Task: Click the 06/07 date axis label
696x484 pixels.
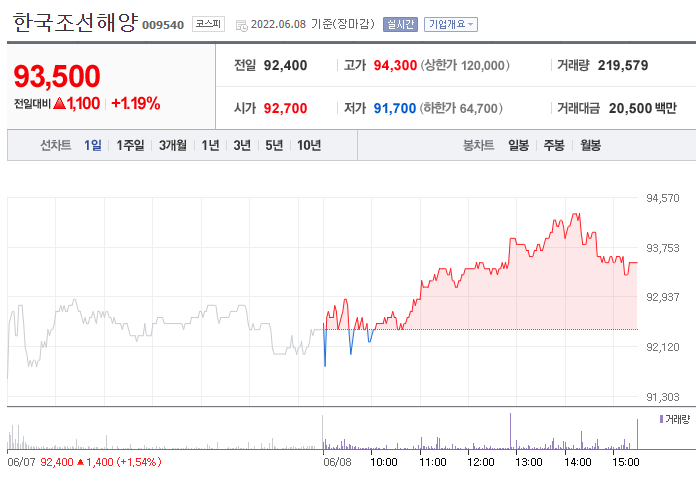Action: 21,462
